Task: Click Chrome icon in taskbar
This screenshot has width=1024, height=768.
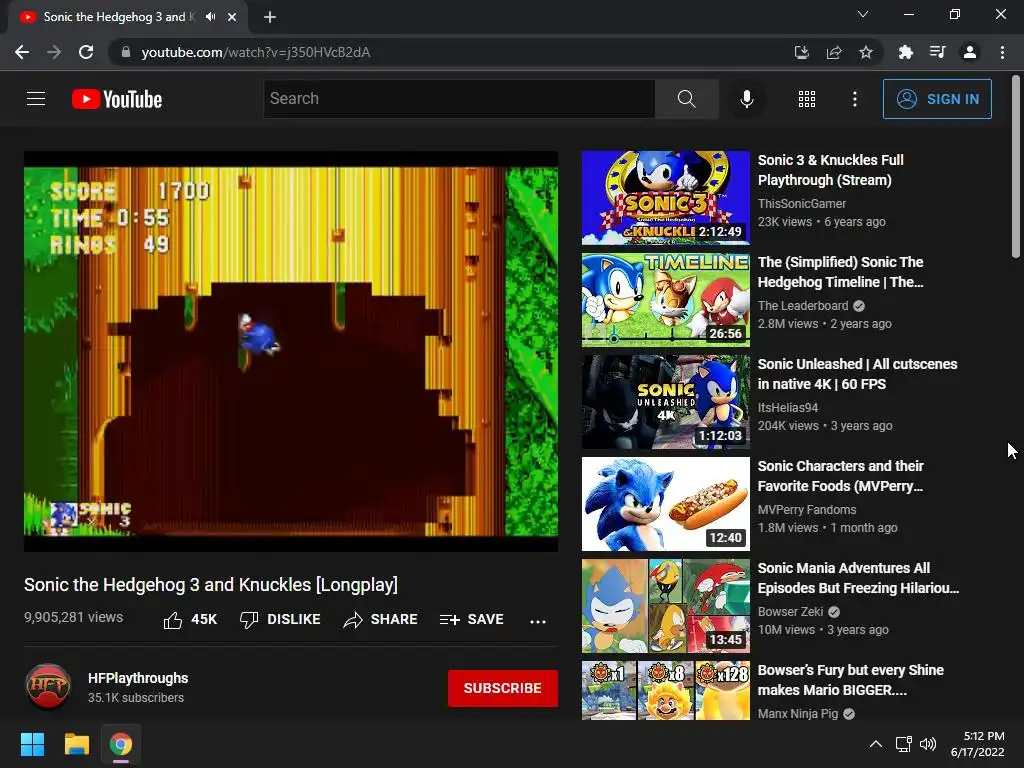Action: 121,744
